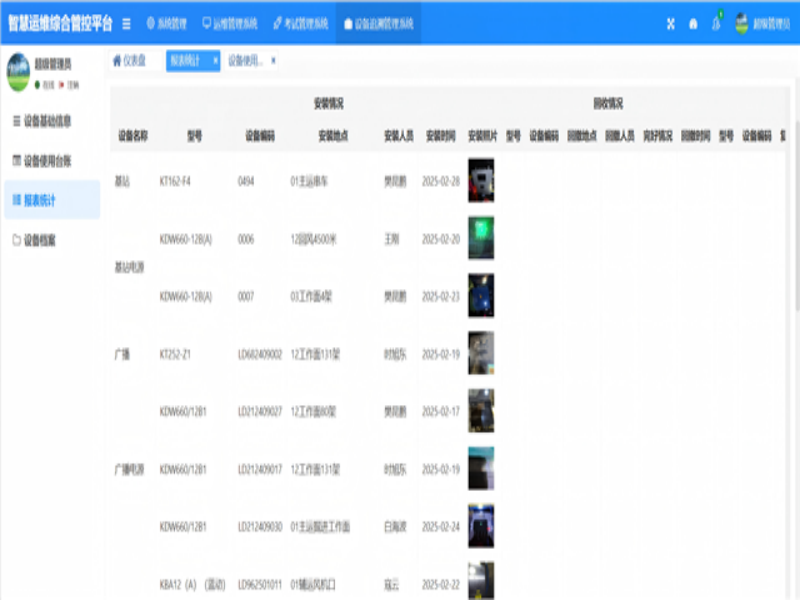Close the 报表统计 tab
This screenshot has height=600, width=800.
point(215,60)
